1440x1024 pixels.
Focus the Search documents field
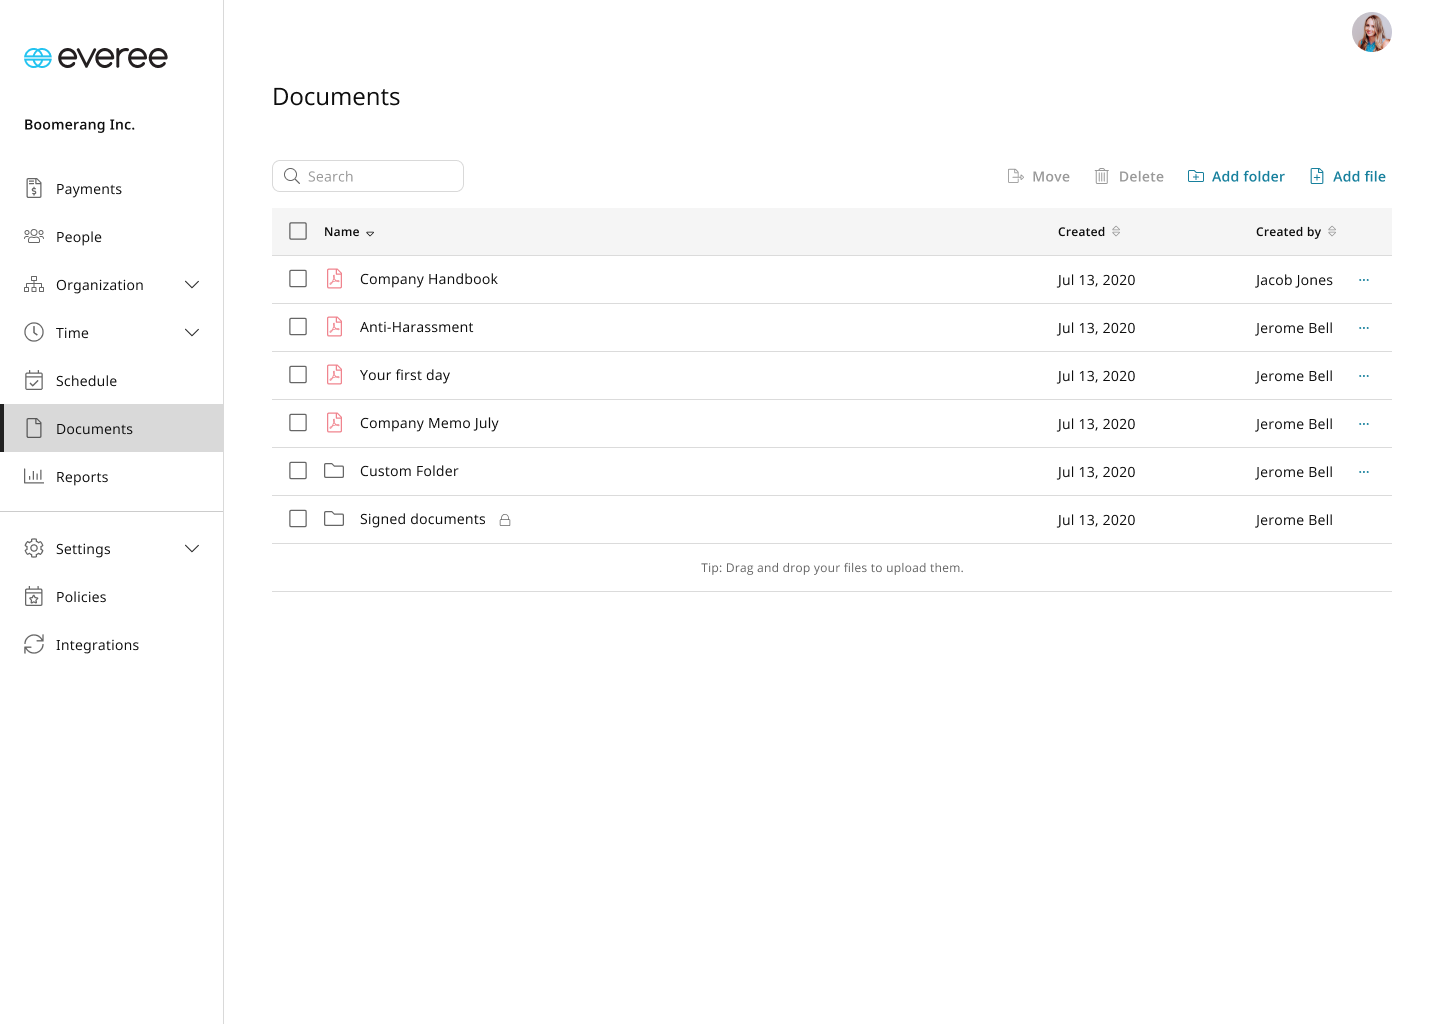coord(368,176)
